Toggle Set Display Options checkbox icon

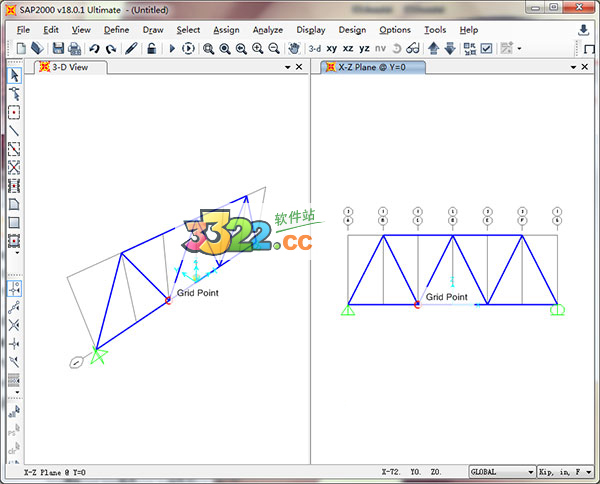[487, 48]
